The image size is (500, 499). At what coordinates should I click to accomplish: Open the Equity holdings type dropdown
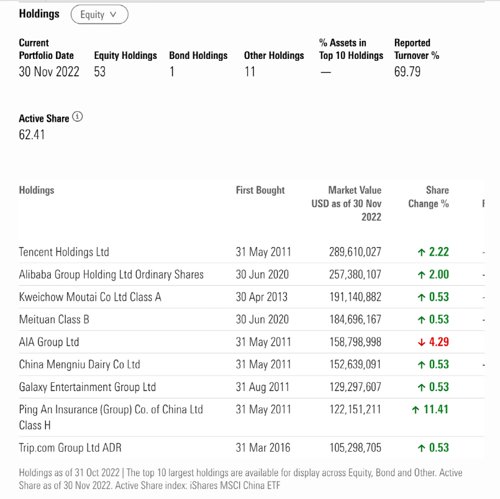click(99, 15)
